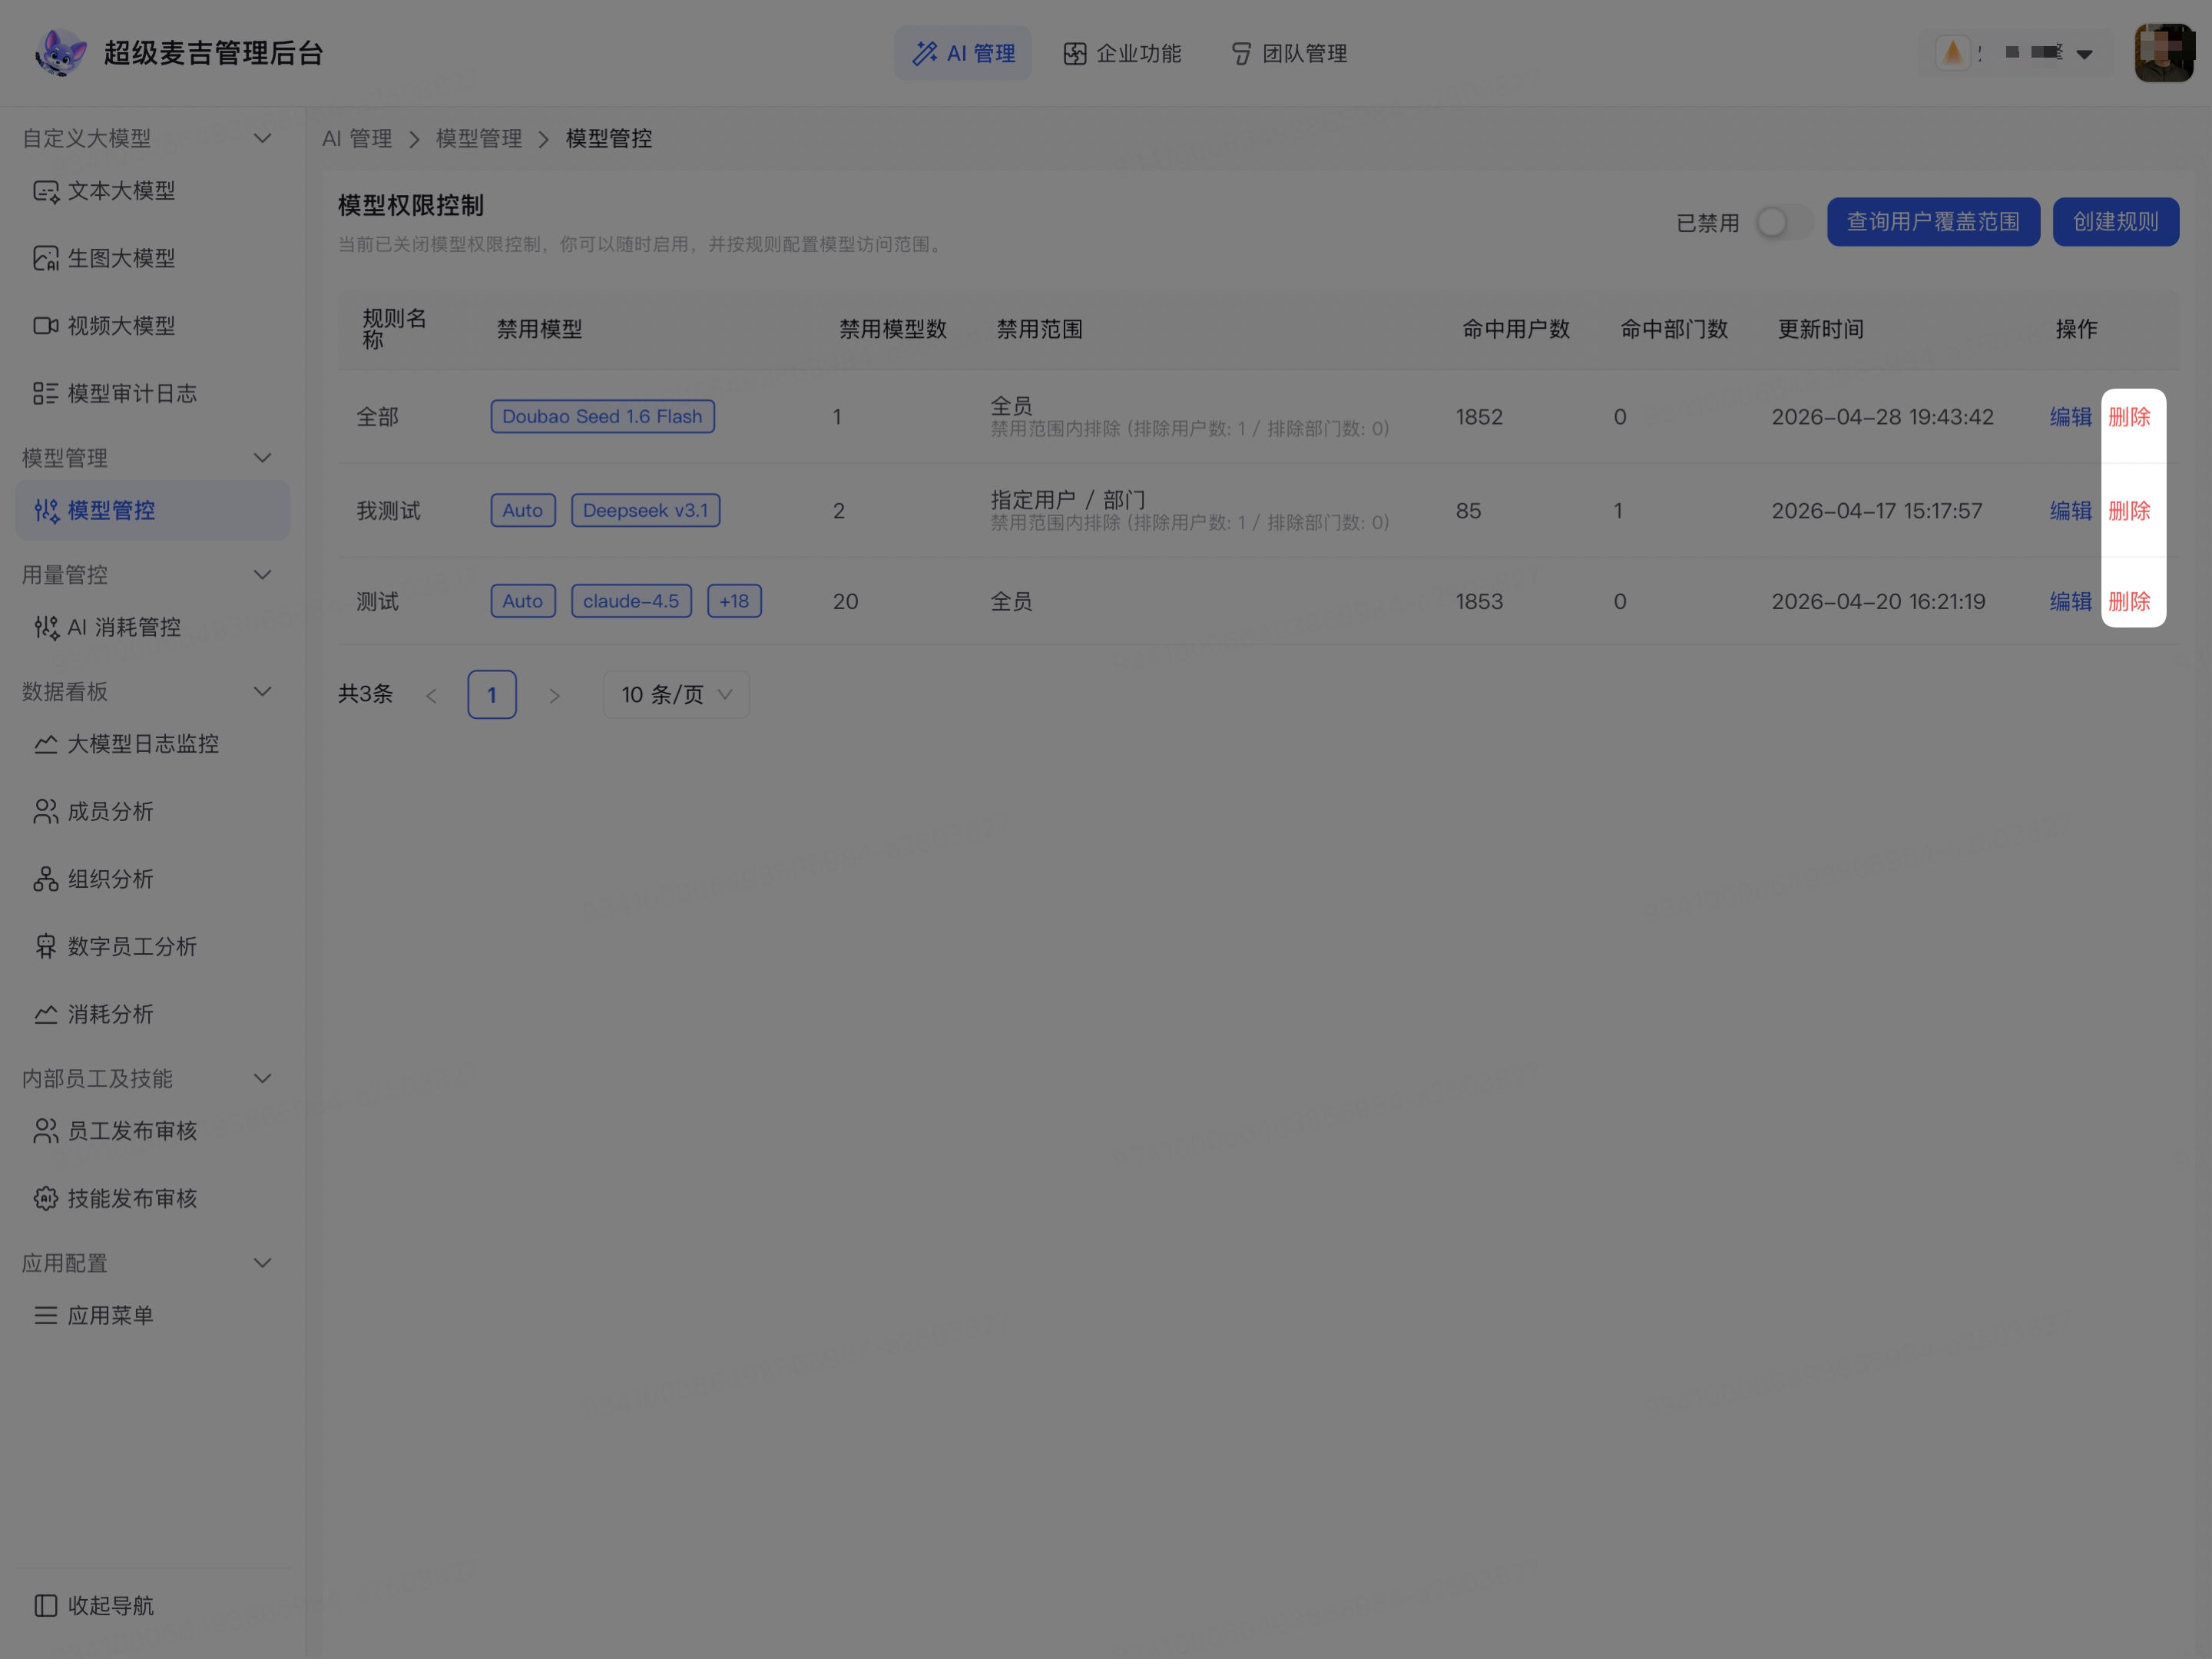Click the 查询用户覆盖范围 button
2212x1659 pixels.
click(1933, 222)
